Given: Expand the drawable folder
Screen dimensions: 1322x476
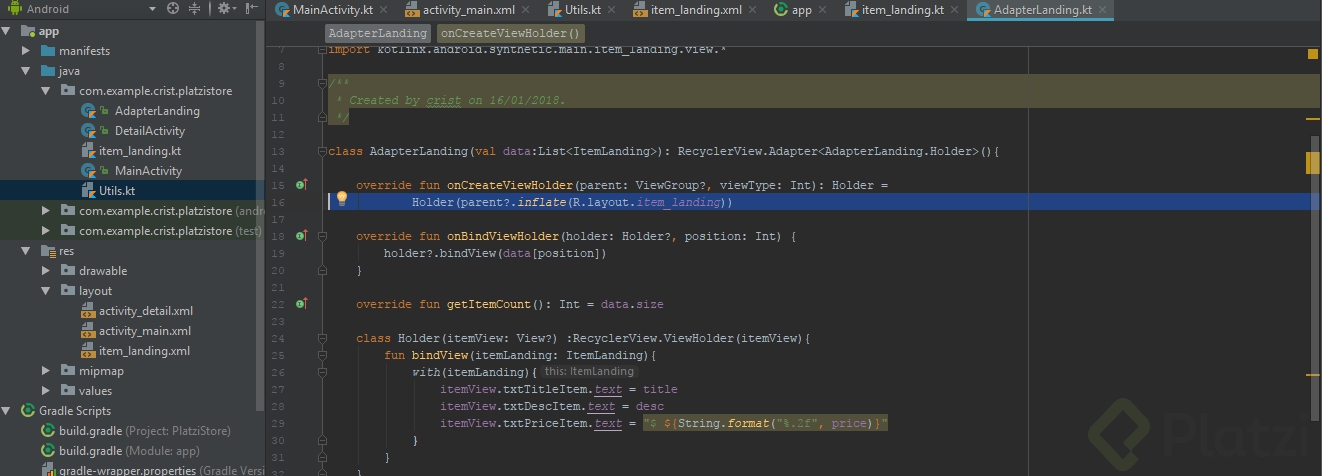Looking at the screenshot, I should (x=46, y=271).
